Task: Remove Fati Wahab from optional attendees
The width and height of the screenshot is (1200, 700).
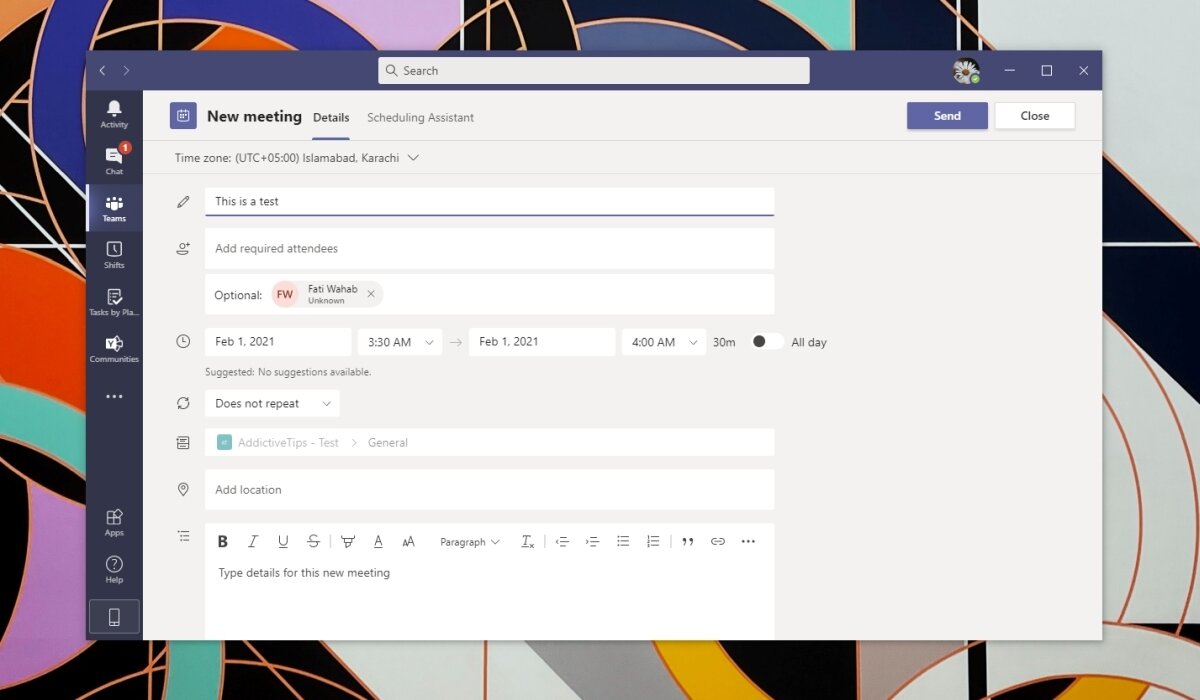Action: [371, 294]
